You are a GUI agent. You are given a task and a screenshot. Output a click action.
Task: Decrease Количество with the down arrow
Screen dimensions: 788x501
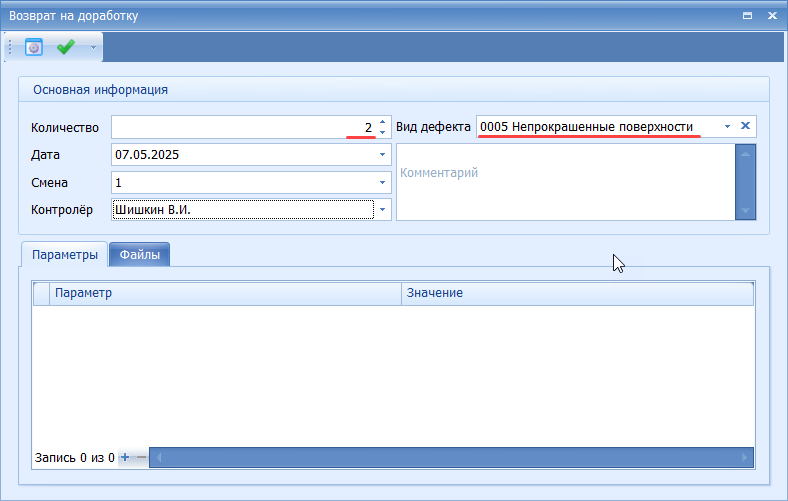tap(382, 133)
